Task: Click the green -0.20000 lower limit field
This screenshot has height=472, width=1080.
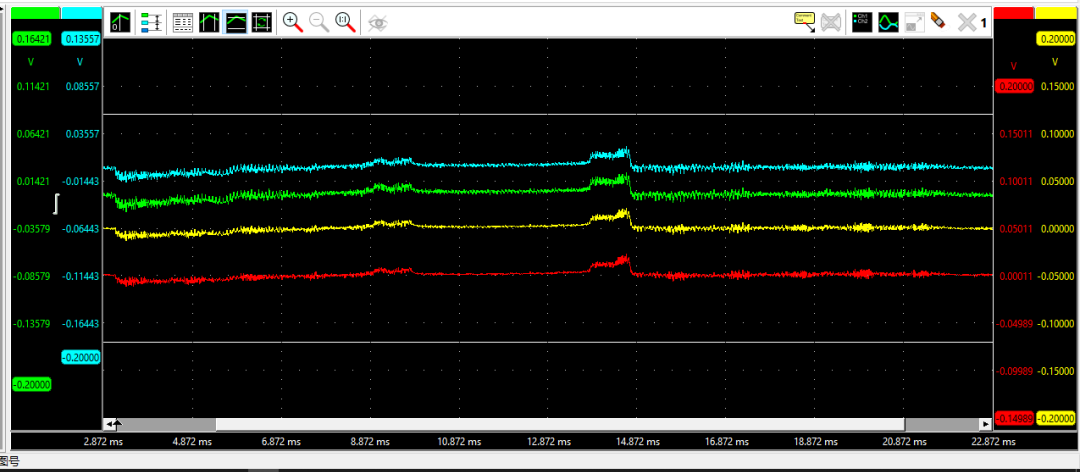Action: pos(32,384)
